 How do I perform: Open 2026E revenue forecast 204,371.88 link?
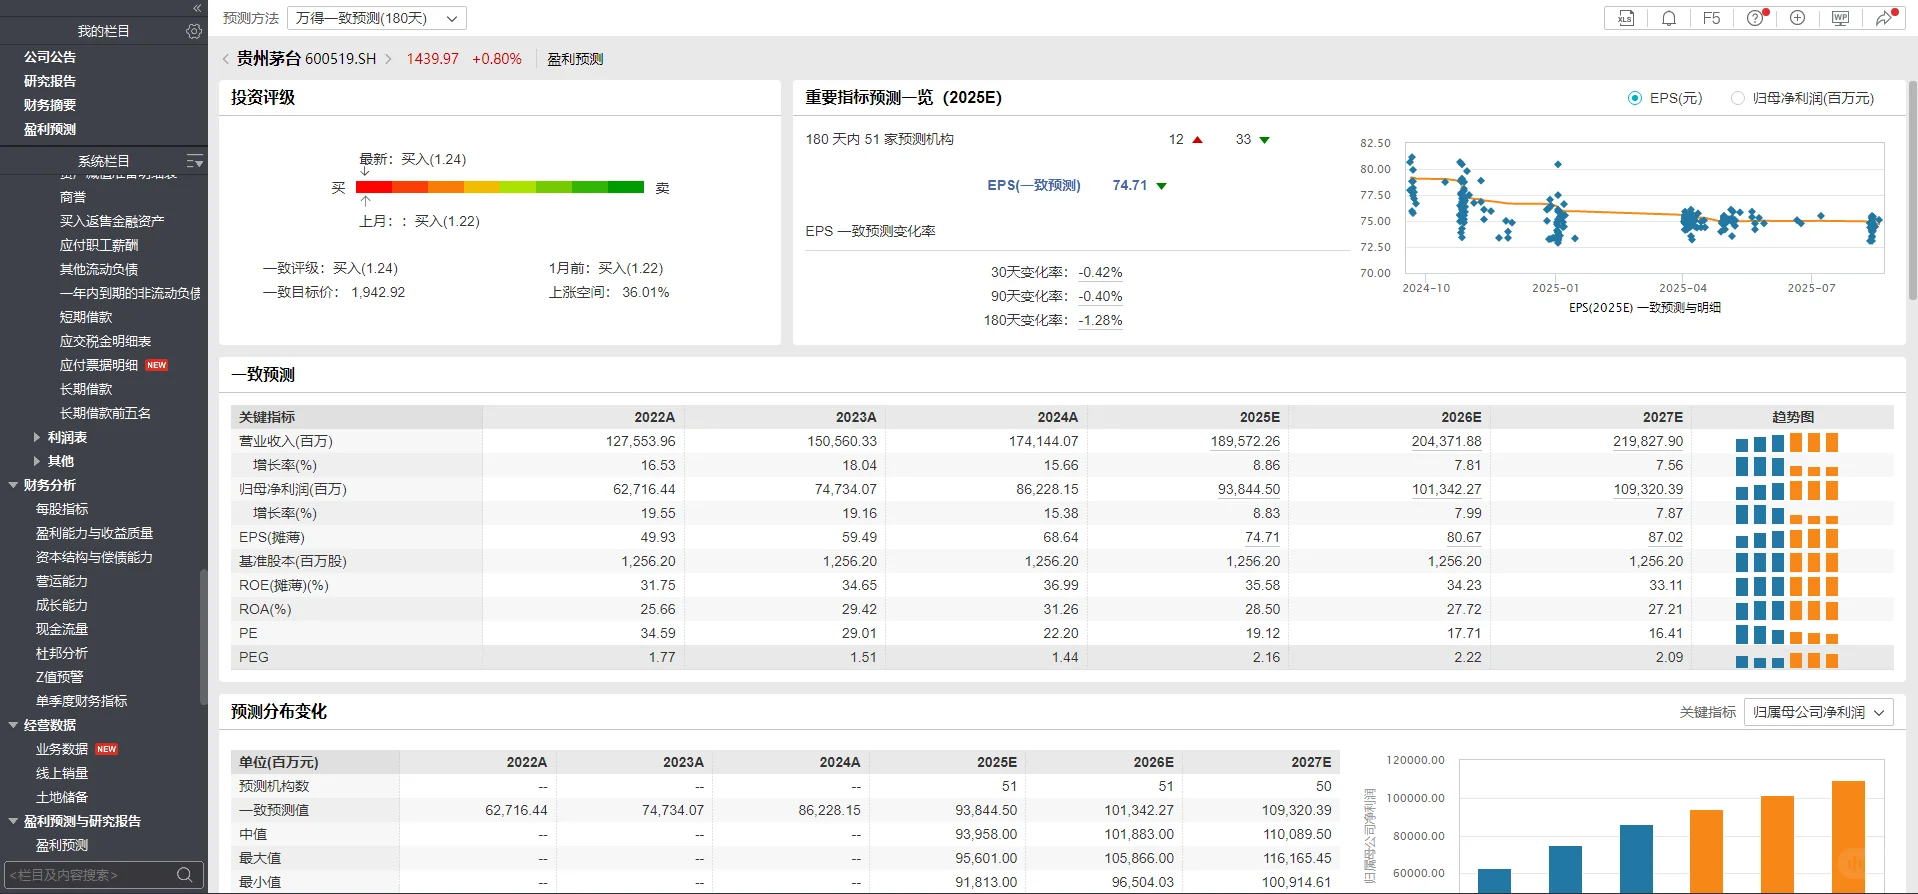[x=1447, y=441]
